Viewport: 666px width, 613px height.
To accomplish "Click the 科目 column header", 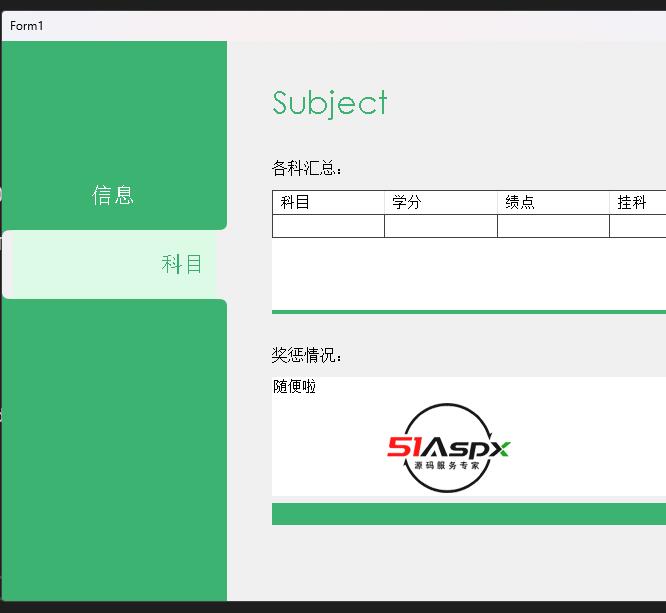I will [328, 203].
